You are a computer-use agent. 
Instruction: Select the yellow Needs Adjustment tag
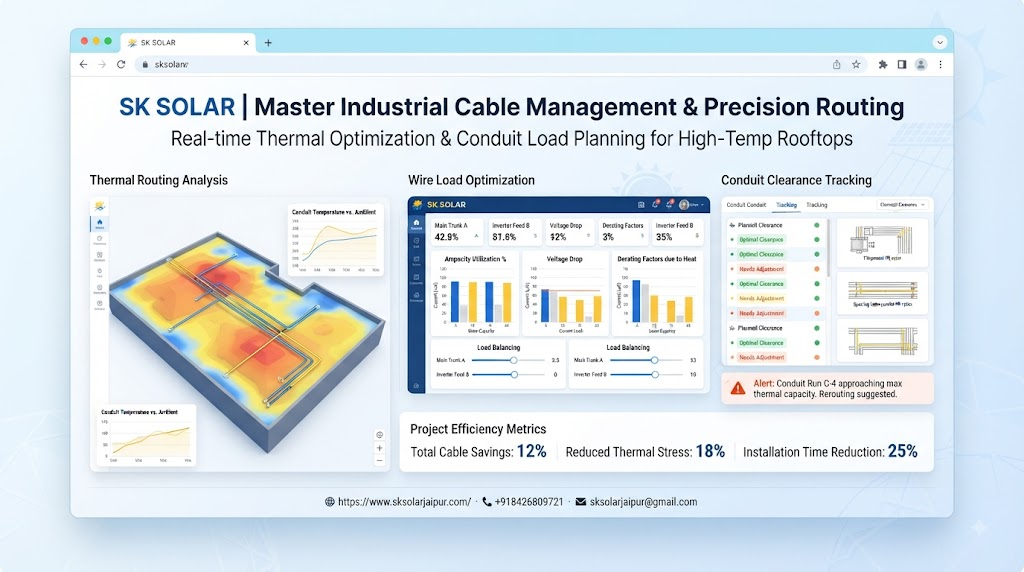tap(761, 298)
